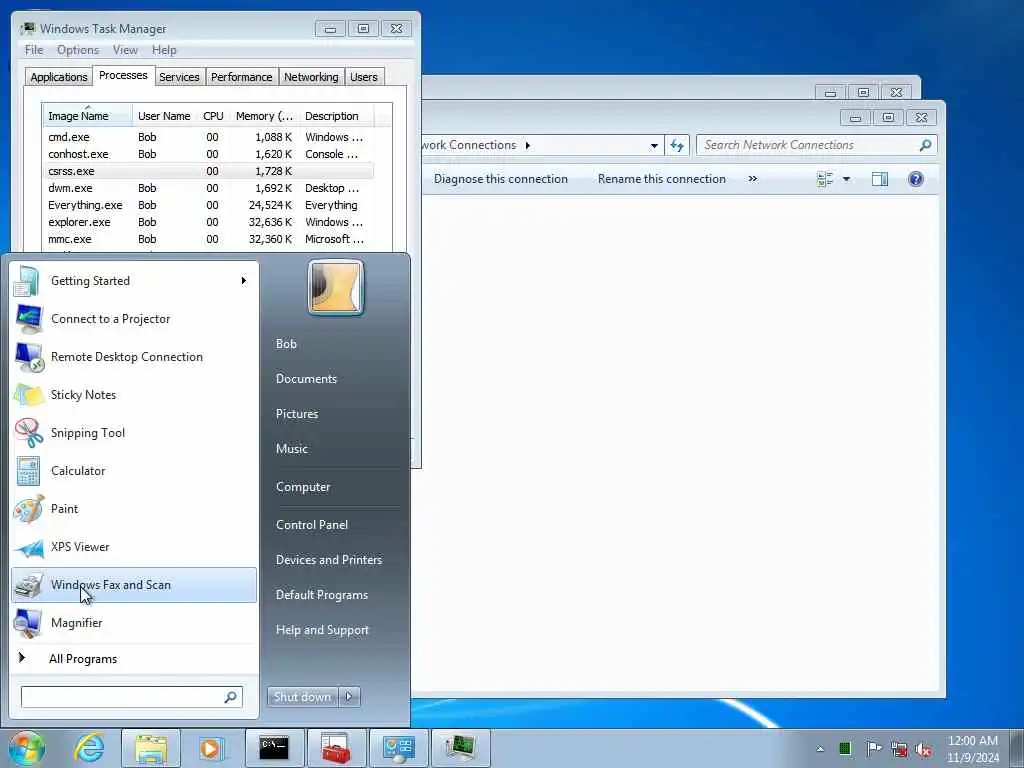Expand Getting Started submenu arrow

coord(244,281)
